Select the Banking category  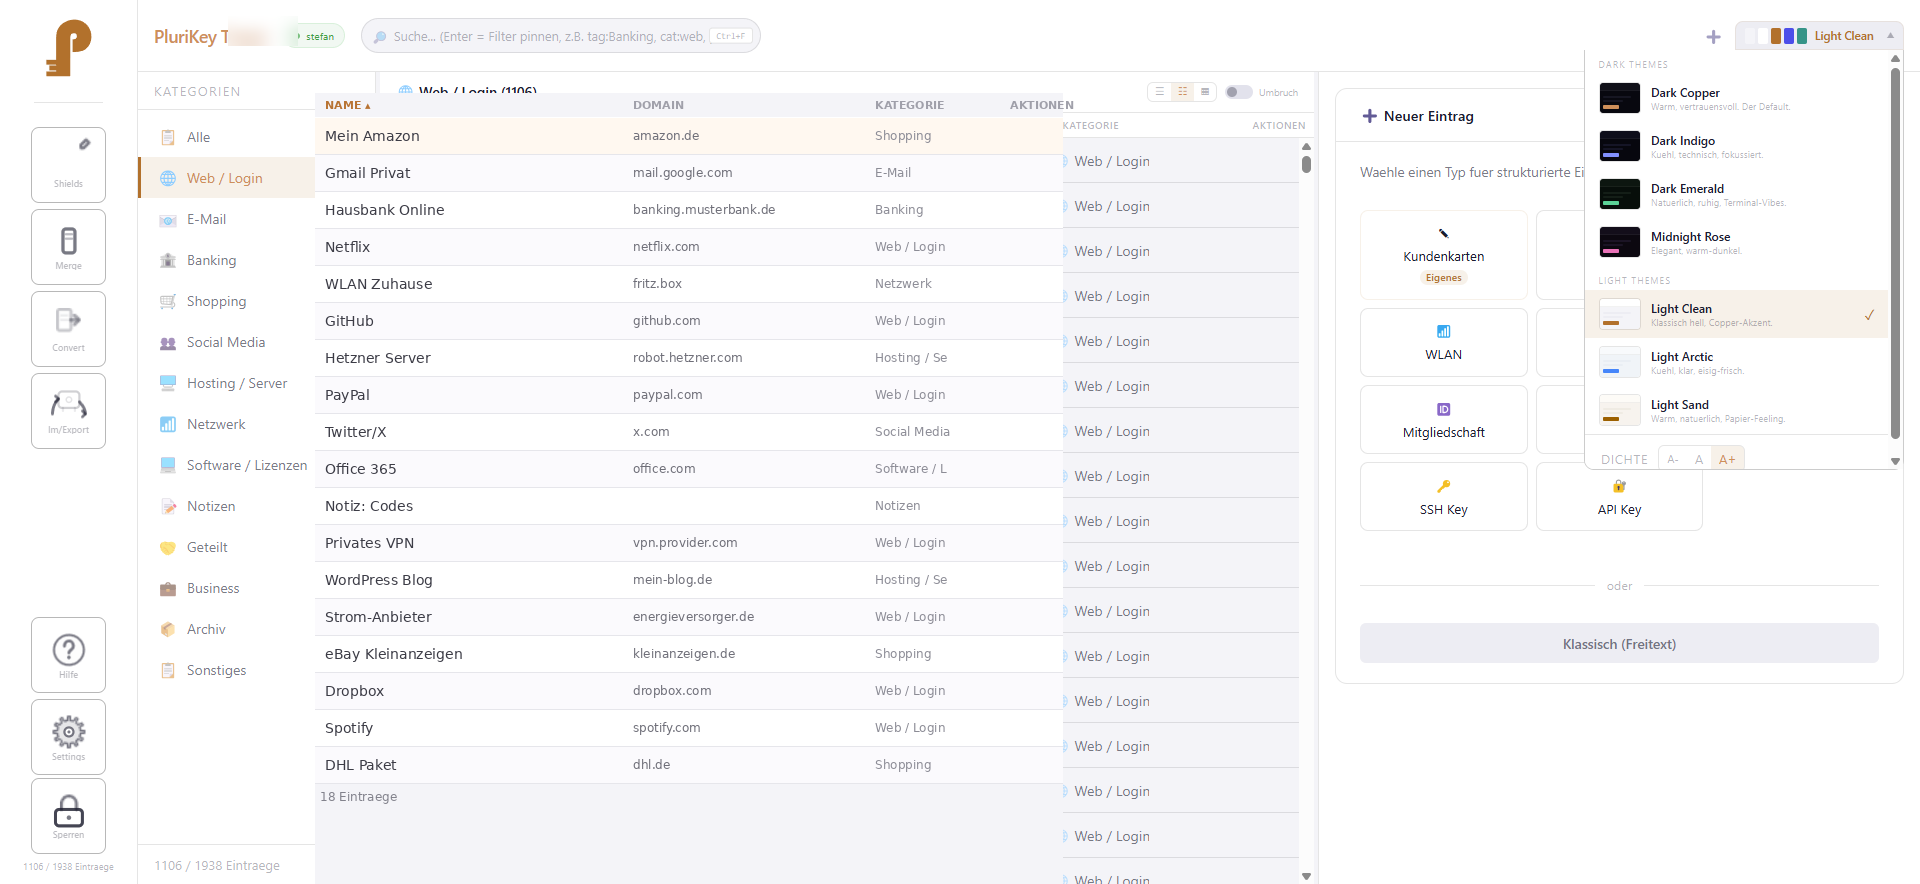tap(226, 260)
